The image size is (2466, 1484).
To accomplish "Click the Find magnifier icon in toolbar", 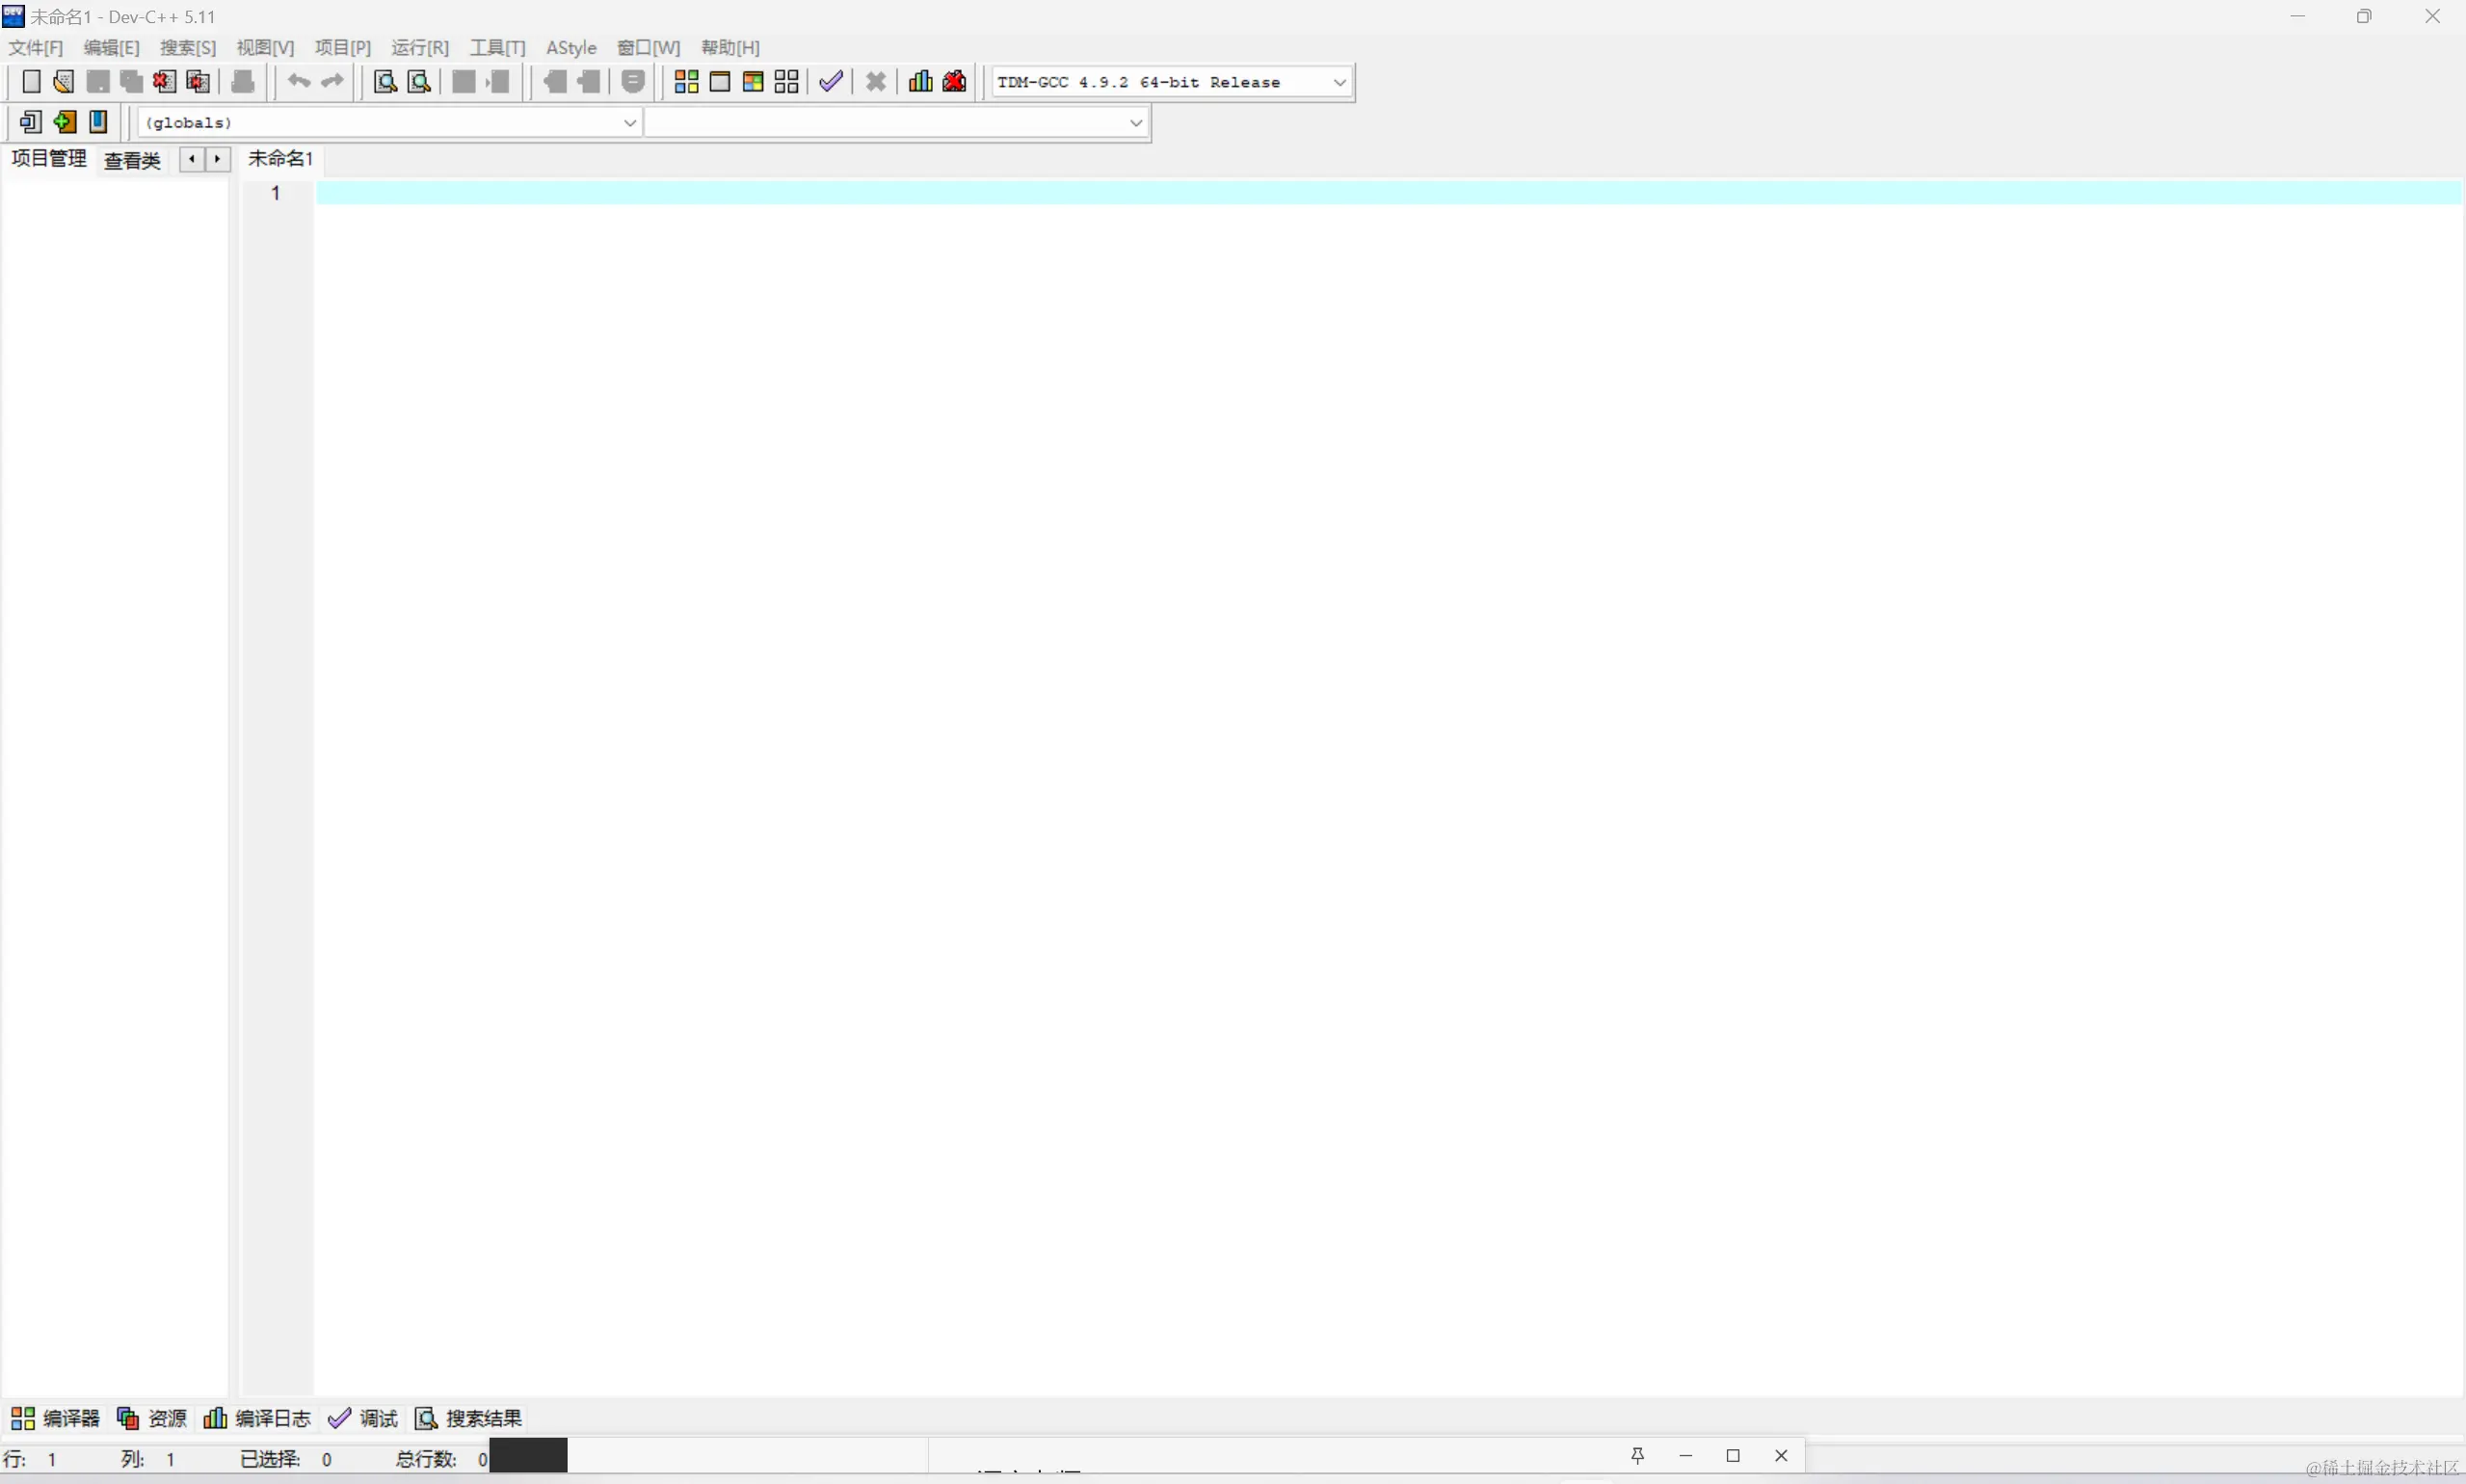I will click(385, 82).
